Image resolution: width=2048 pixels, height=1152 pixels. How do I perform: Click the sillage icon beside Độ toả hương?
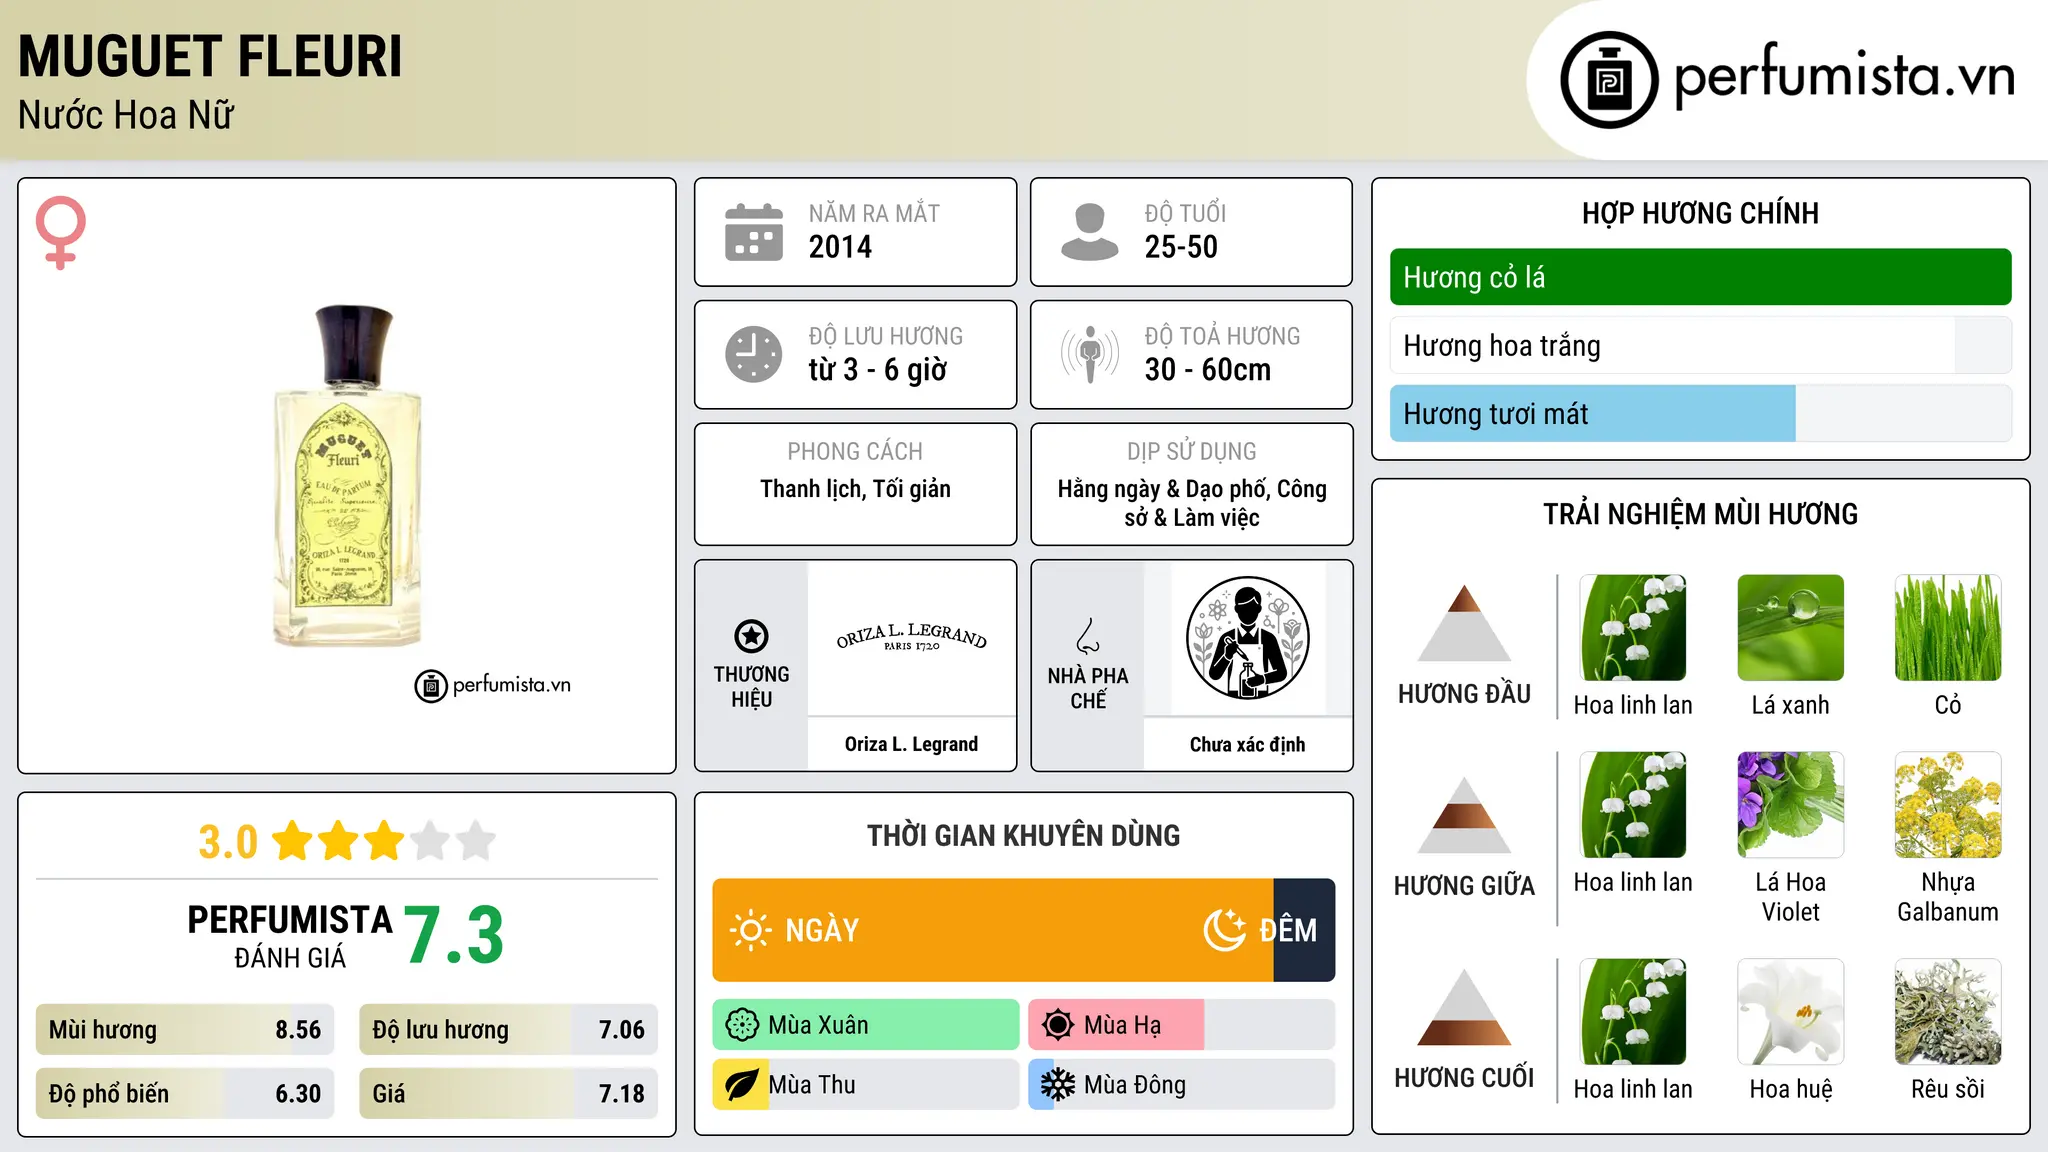click(1090, 354)
